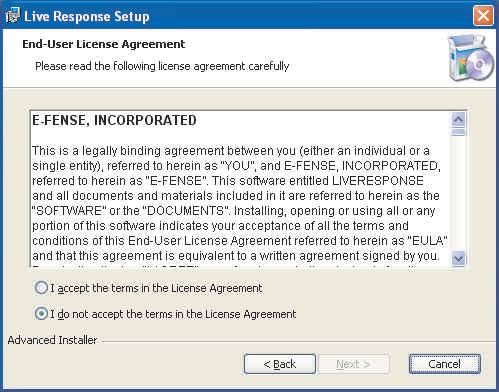Click inside the license agreement text box
Viewport: 499px width, 392px height.
(240, 188)
